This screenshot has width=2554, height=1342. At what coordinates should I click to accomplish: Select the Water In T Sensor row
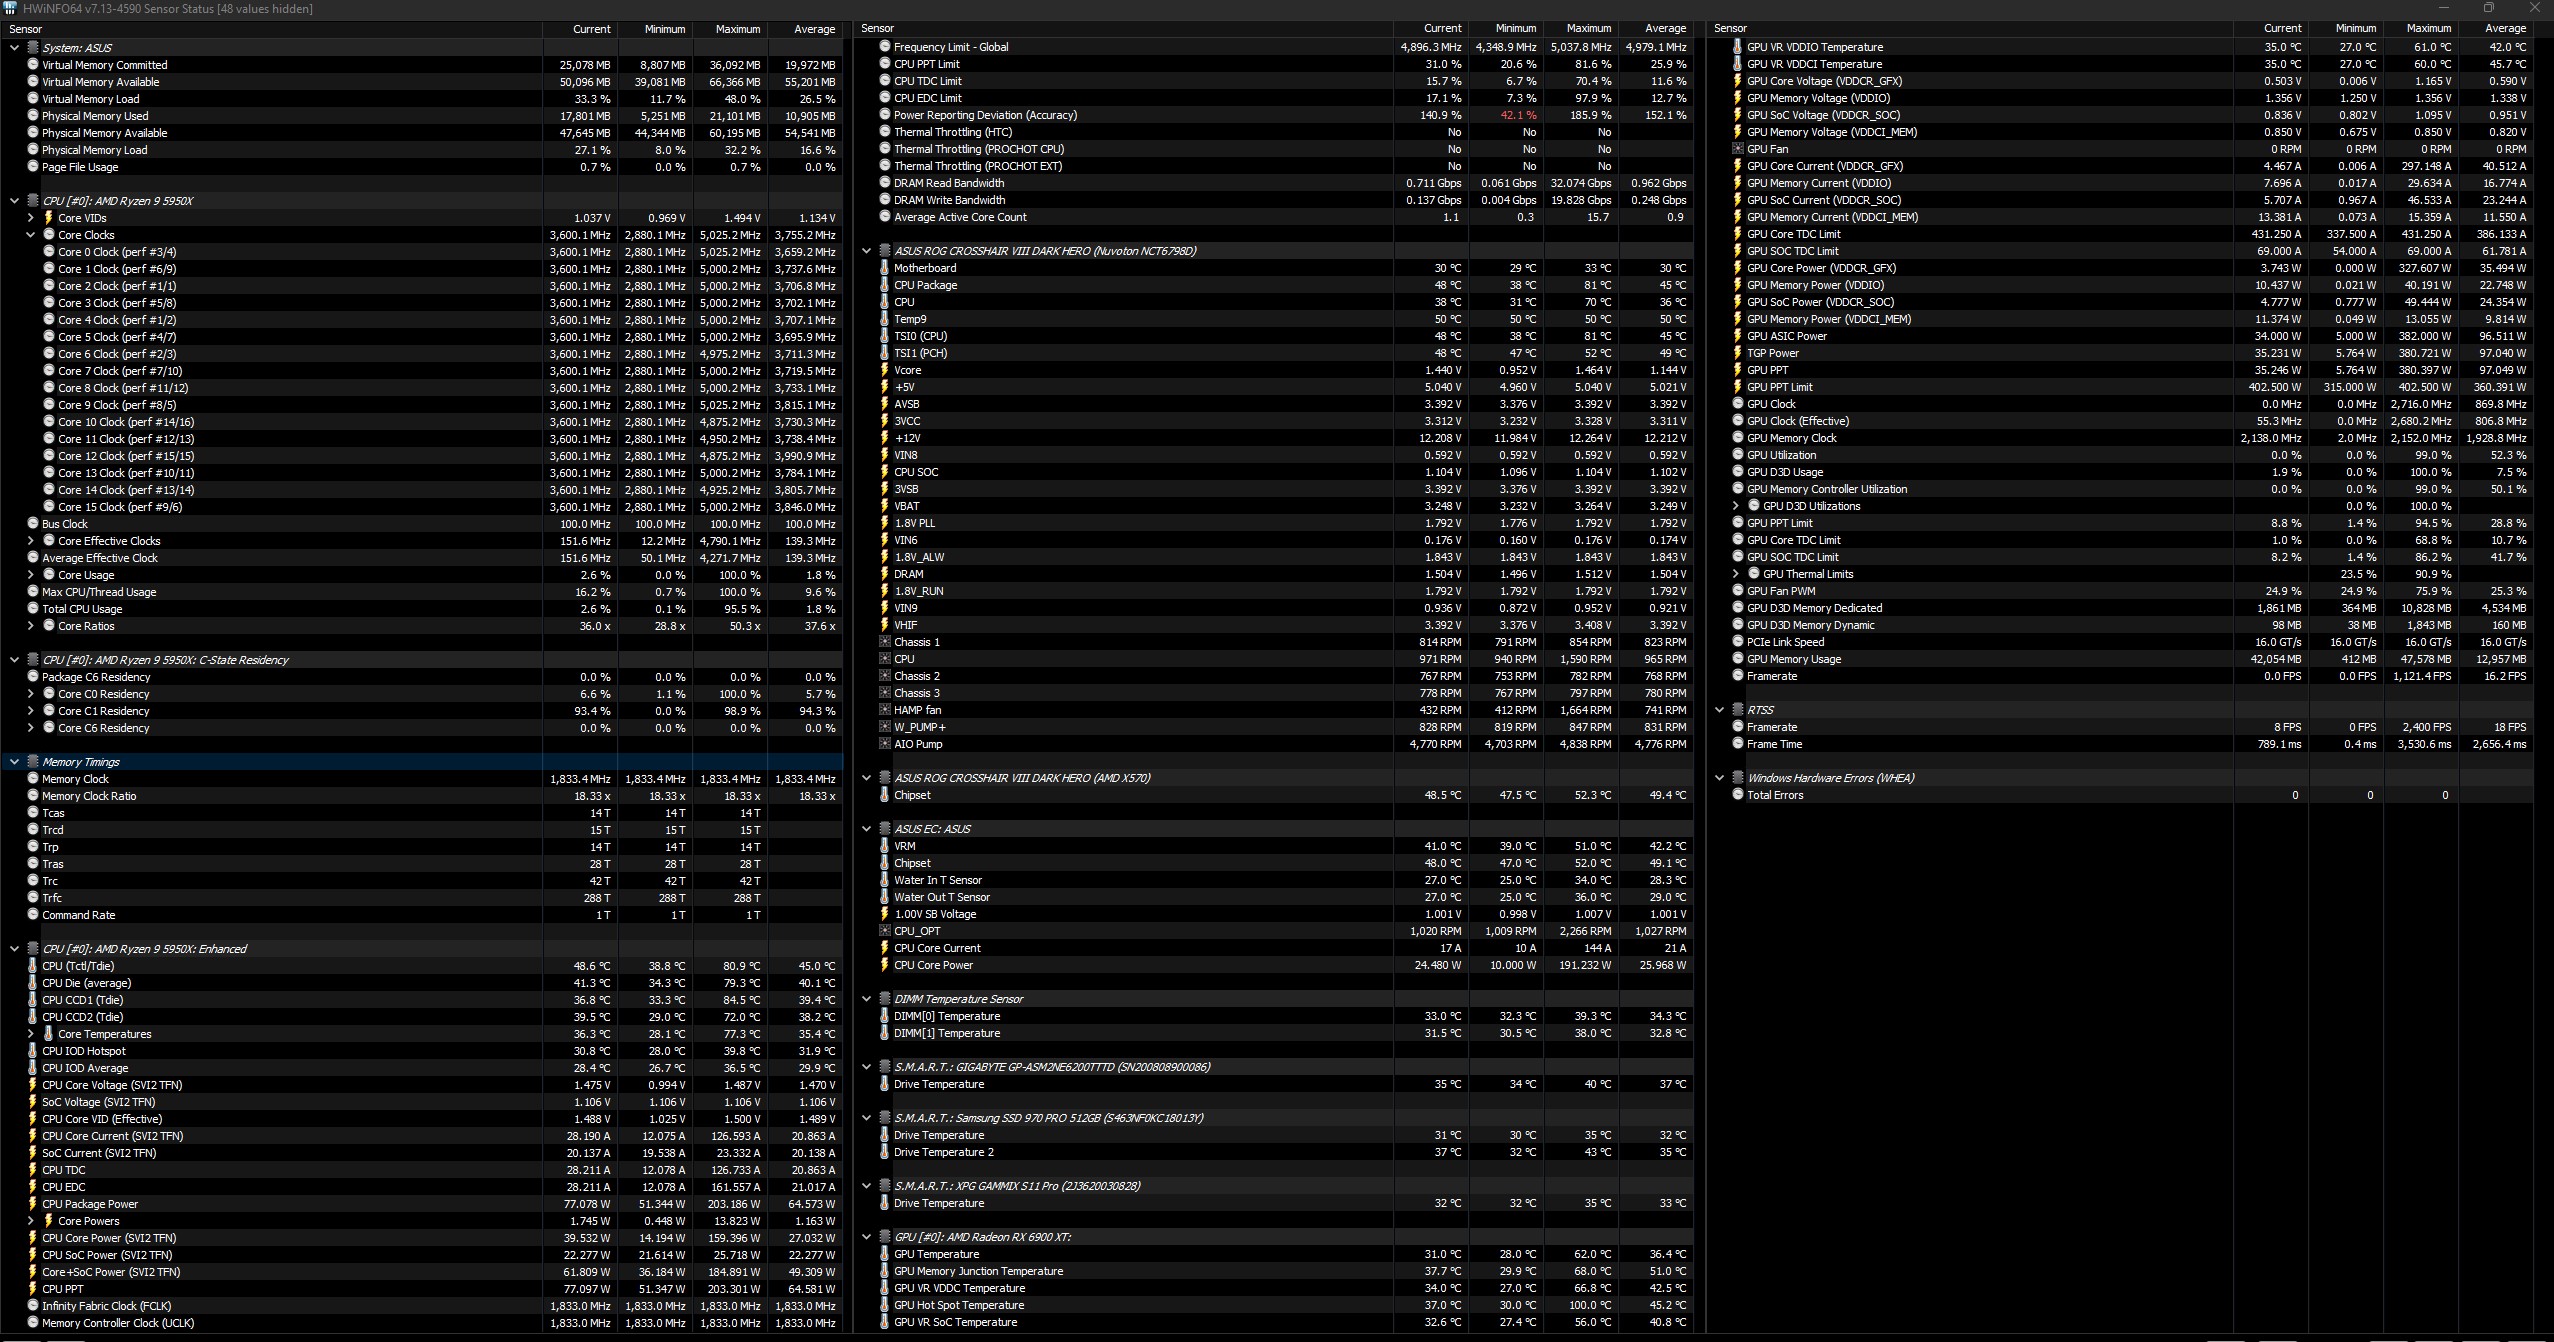point(937,880)
